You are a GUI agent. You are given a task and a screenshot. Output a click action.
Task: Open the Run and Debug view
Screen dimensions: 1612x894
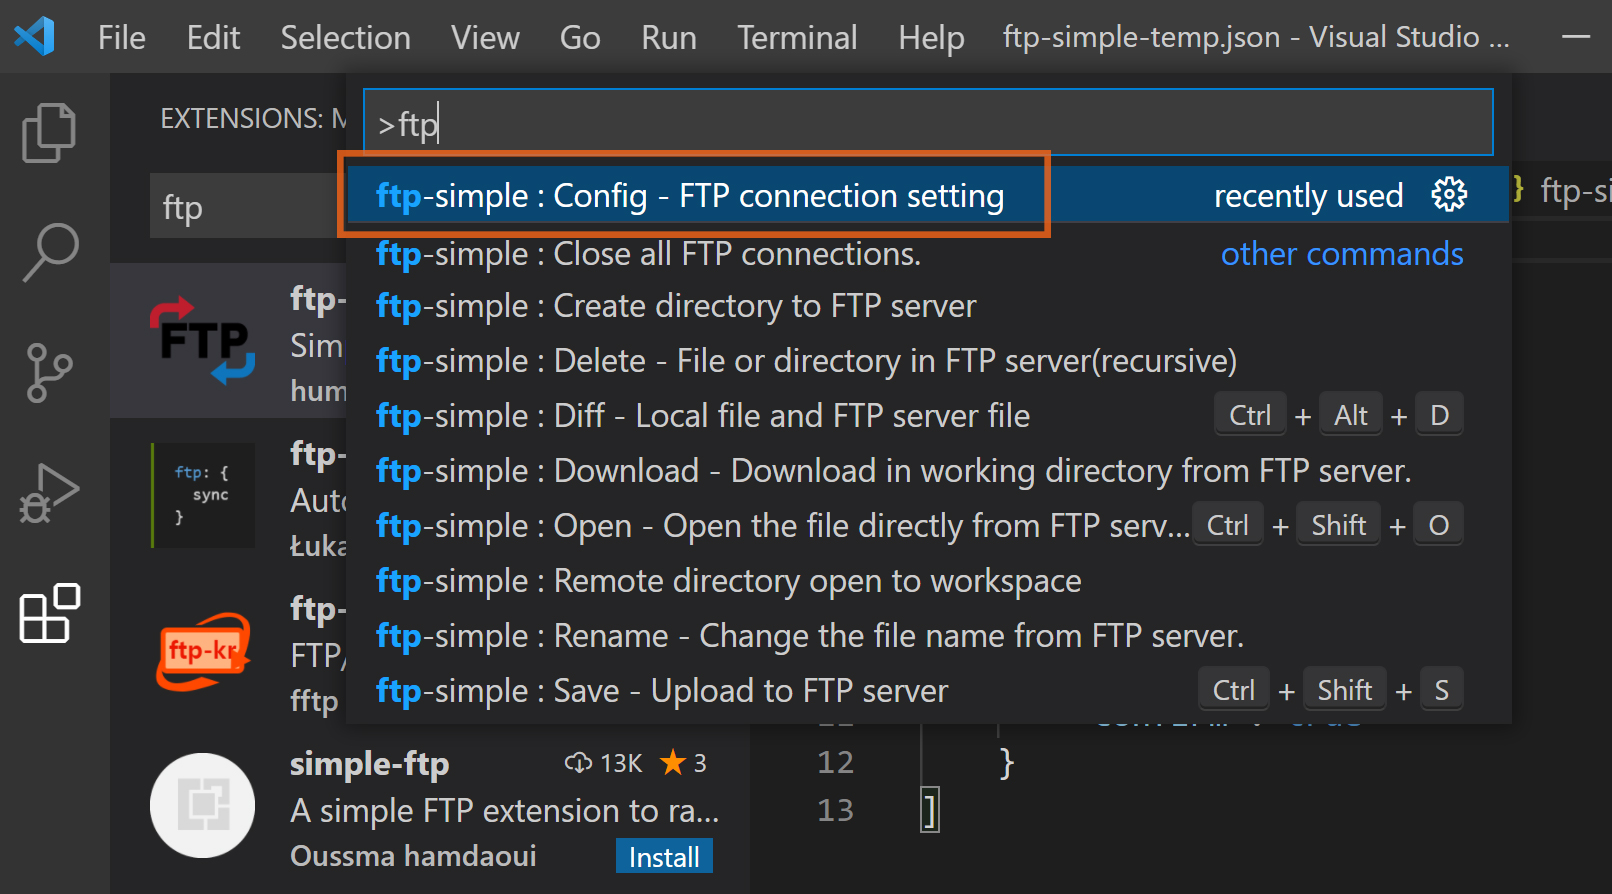point(49,493)
